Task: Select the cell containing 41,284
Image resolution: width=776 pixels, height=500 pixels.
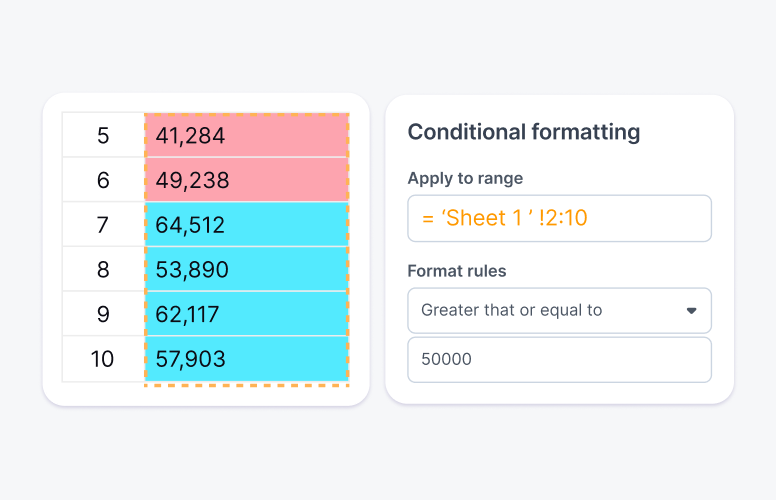Action: click(246, 135)
